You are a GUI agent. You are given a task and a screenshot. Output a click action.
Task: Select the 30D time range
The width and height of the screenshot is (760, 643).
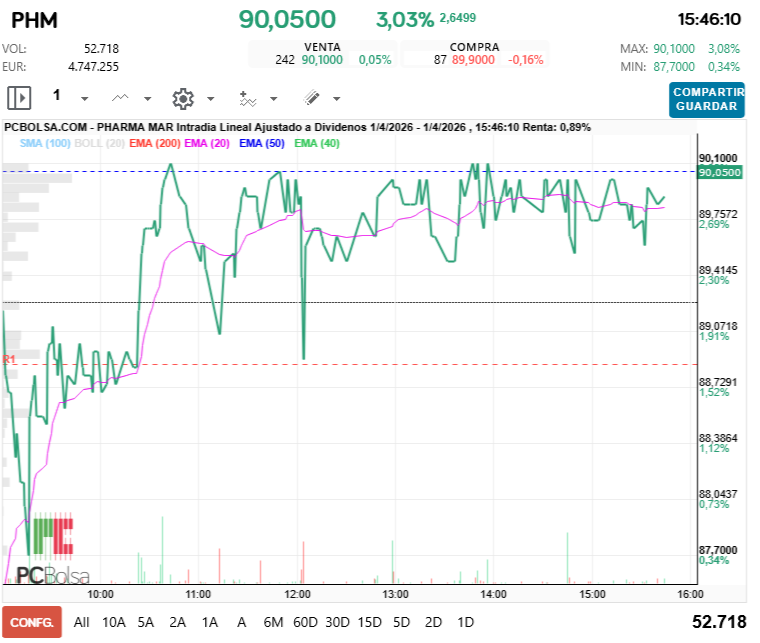[337, 622]
